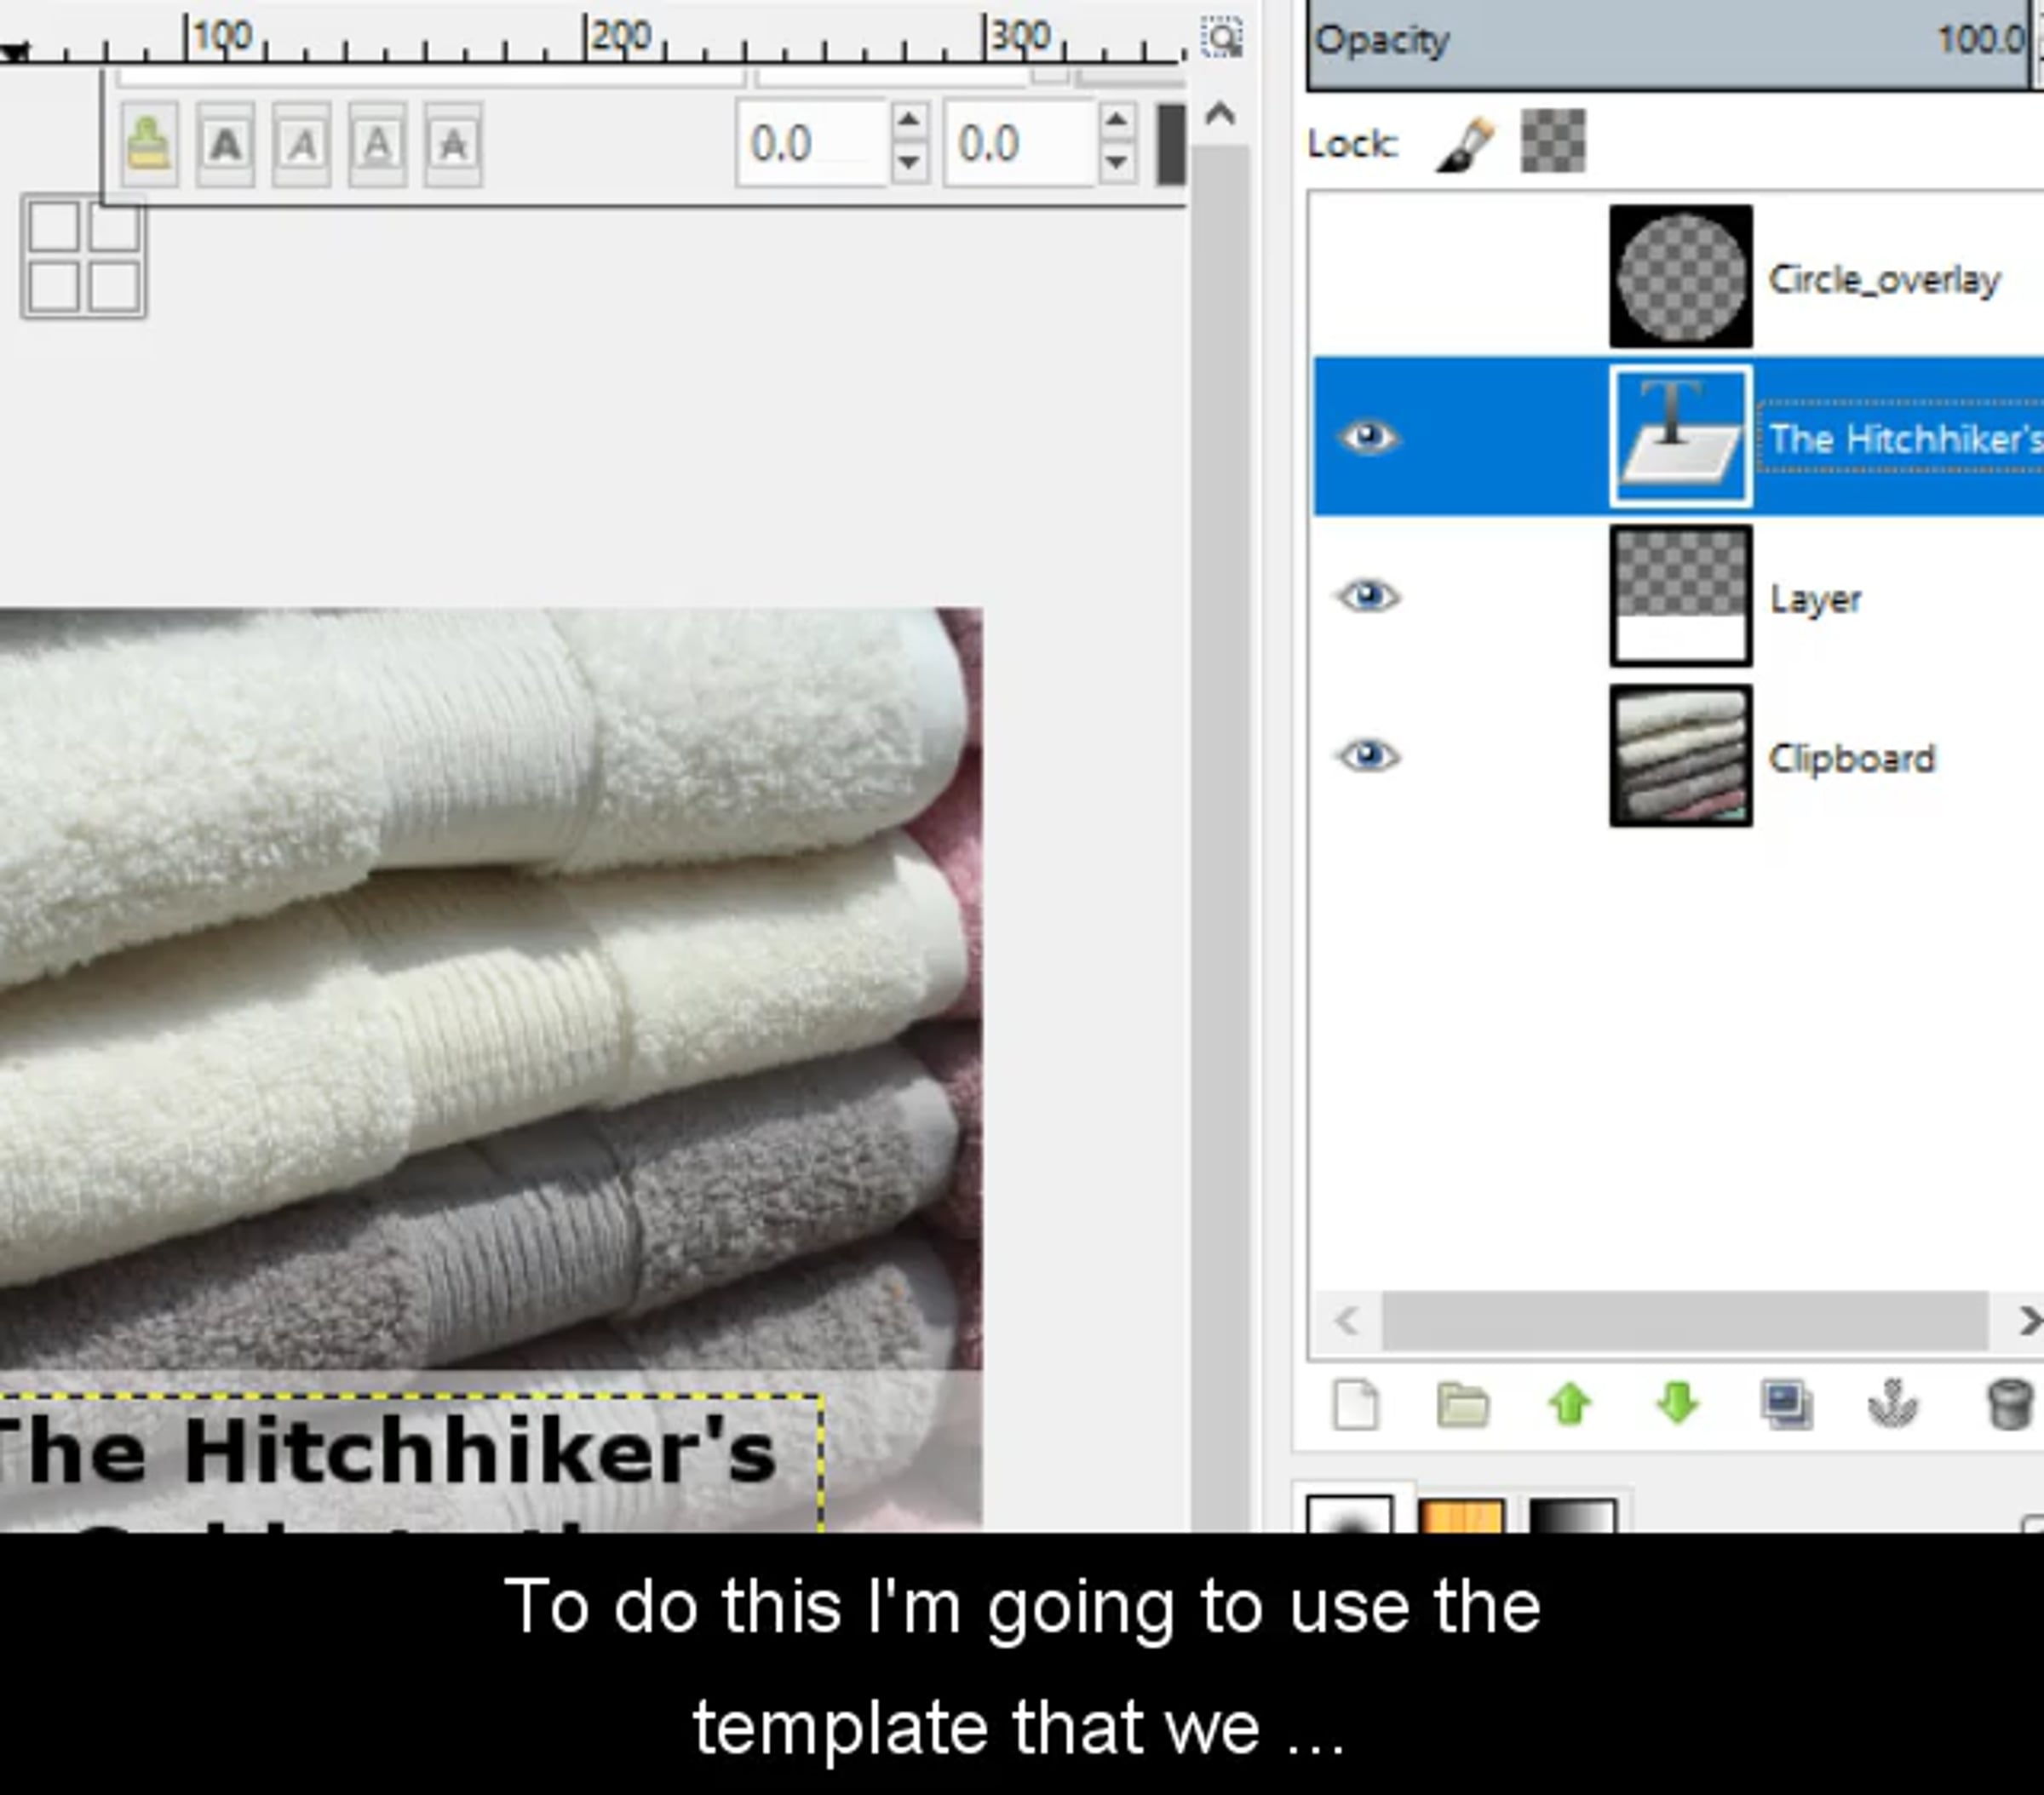
Task: Lower the selected layer
Action: pyautogui.click(x=1678, y=1404)
